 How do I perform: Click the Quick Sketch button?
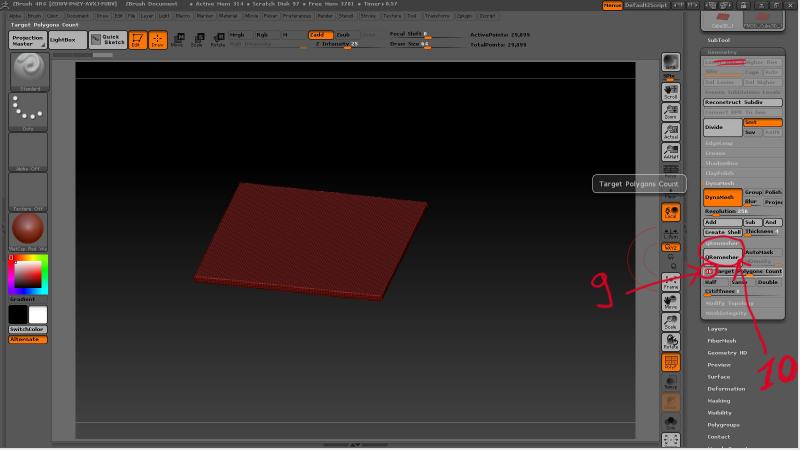click(x=108, y=40)
